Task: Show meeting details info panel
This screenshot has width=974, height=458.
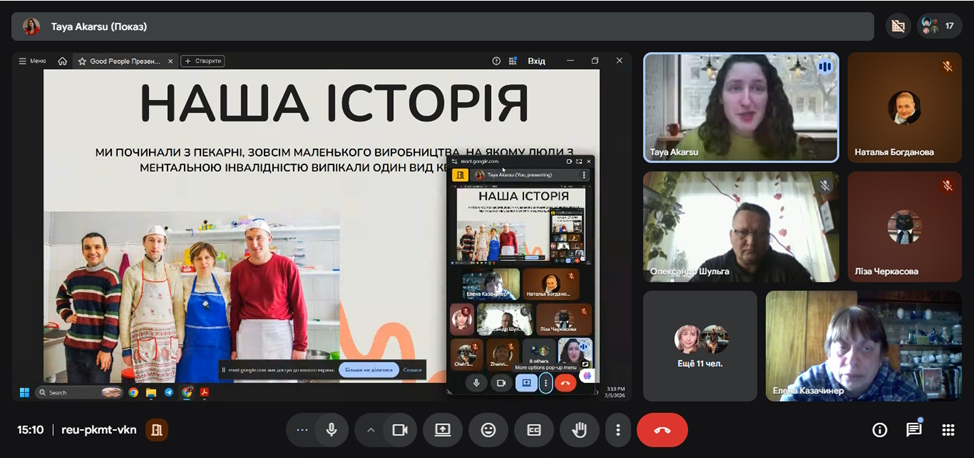Action: 879,430
